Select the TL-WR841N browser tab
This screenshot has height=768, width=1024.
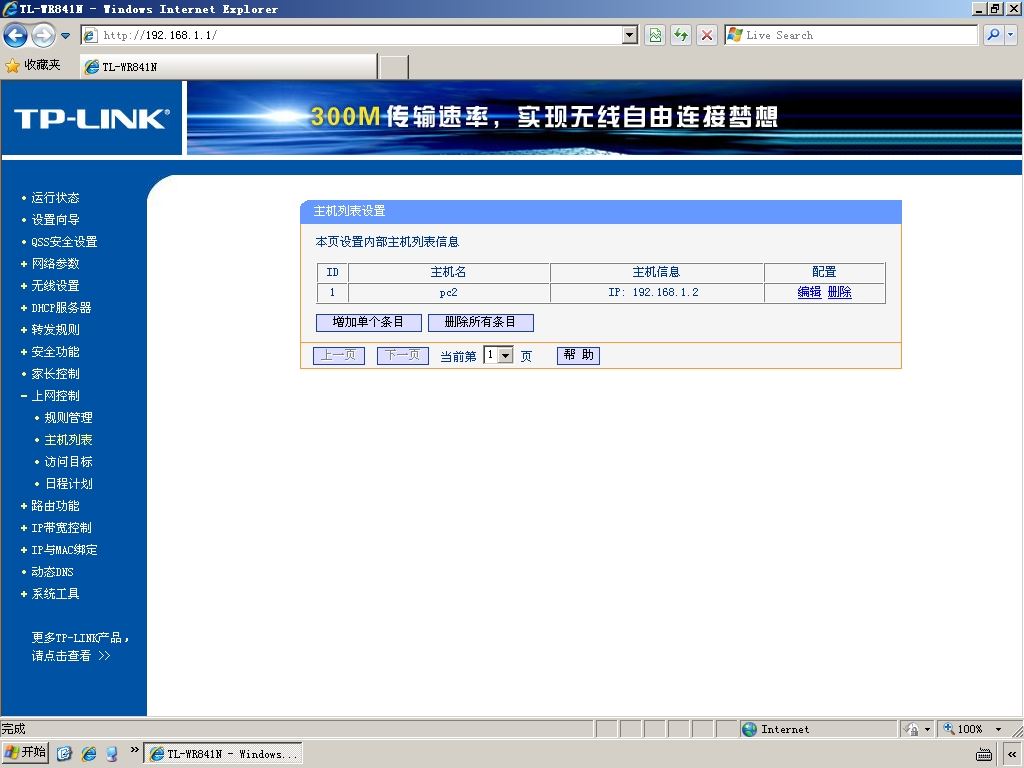pos(229,67)
